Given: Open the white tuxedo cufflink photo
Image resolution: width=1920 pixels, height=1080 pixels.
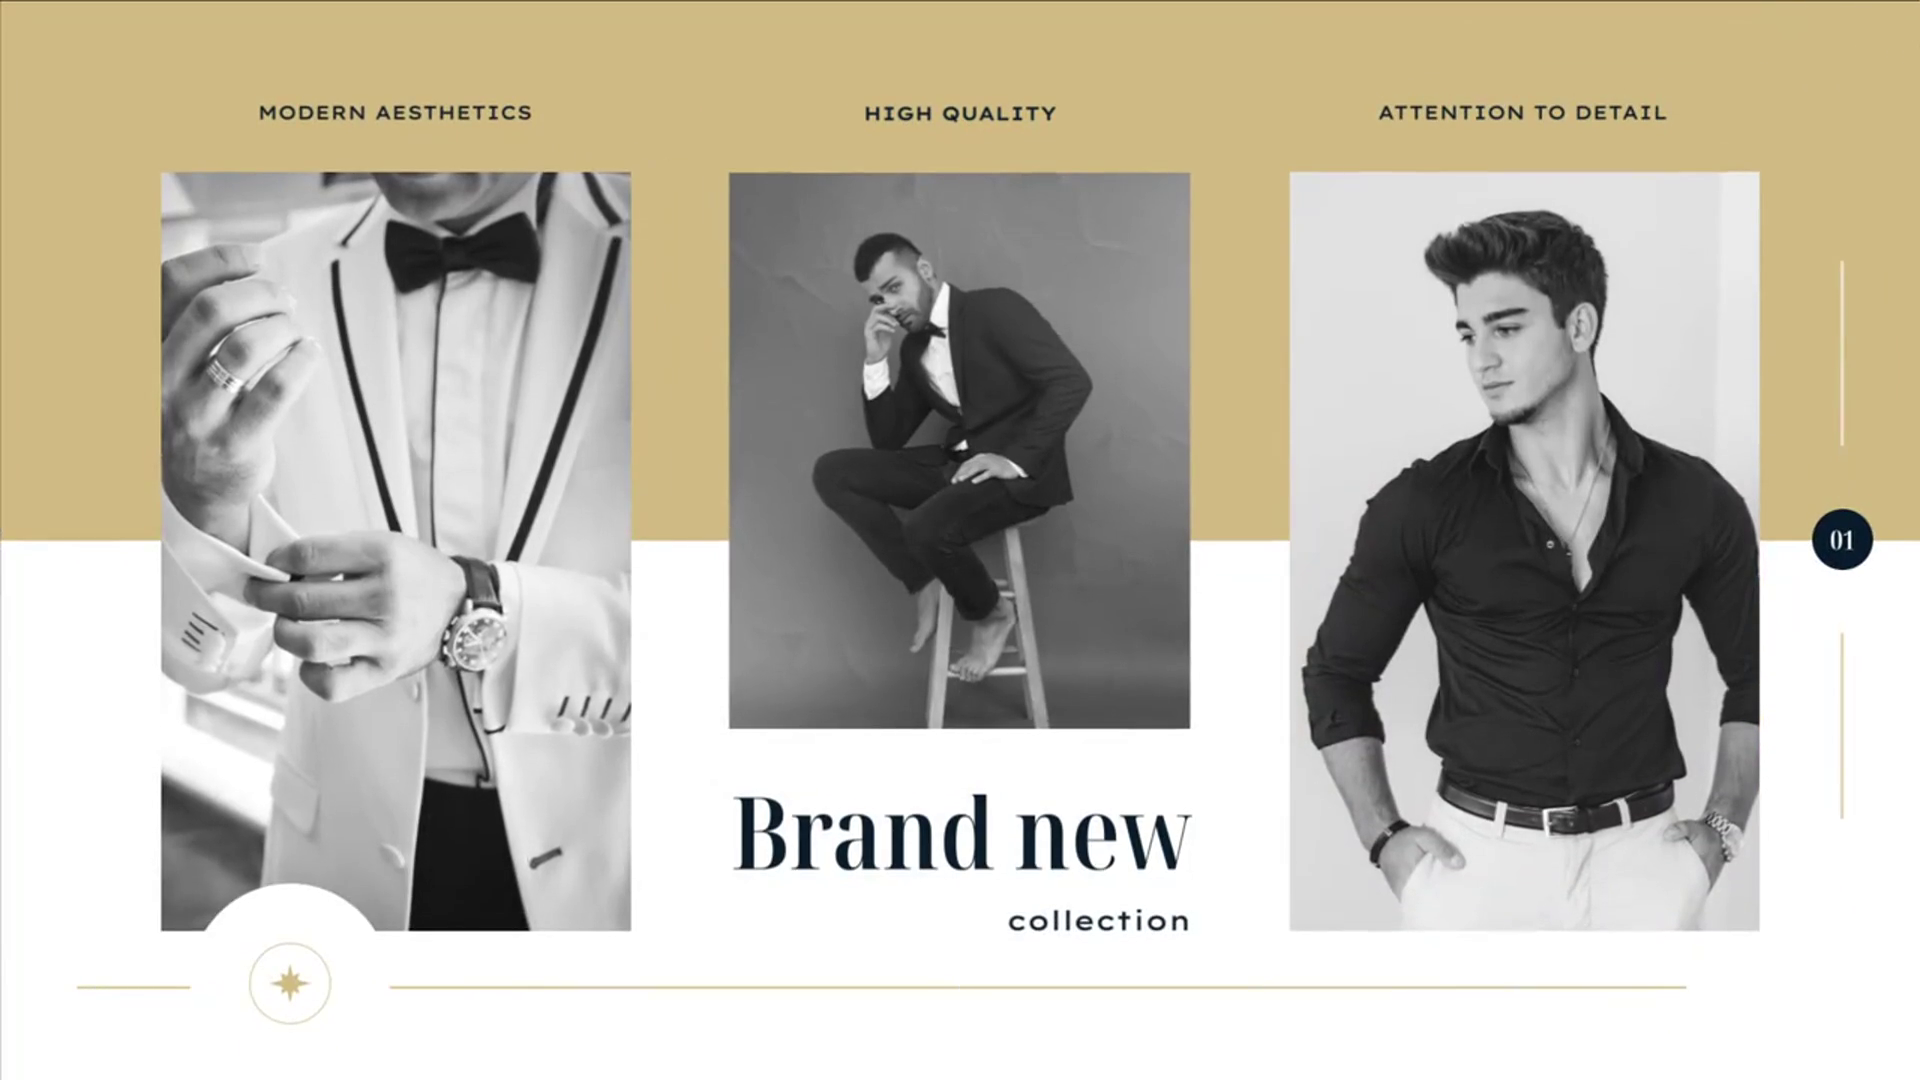Looking at the screenshot, I should (396, 551).
